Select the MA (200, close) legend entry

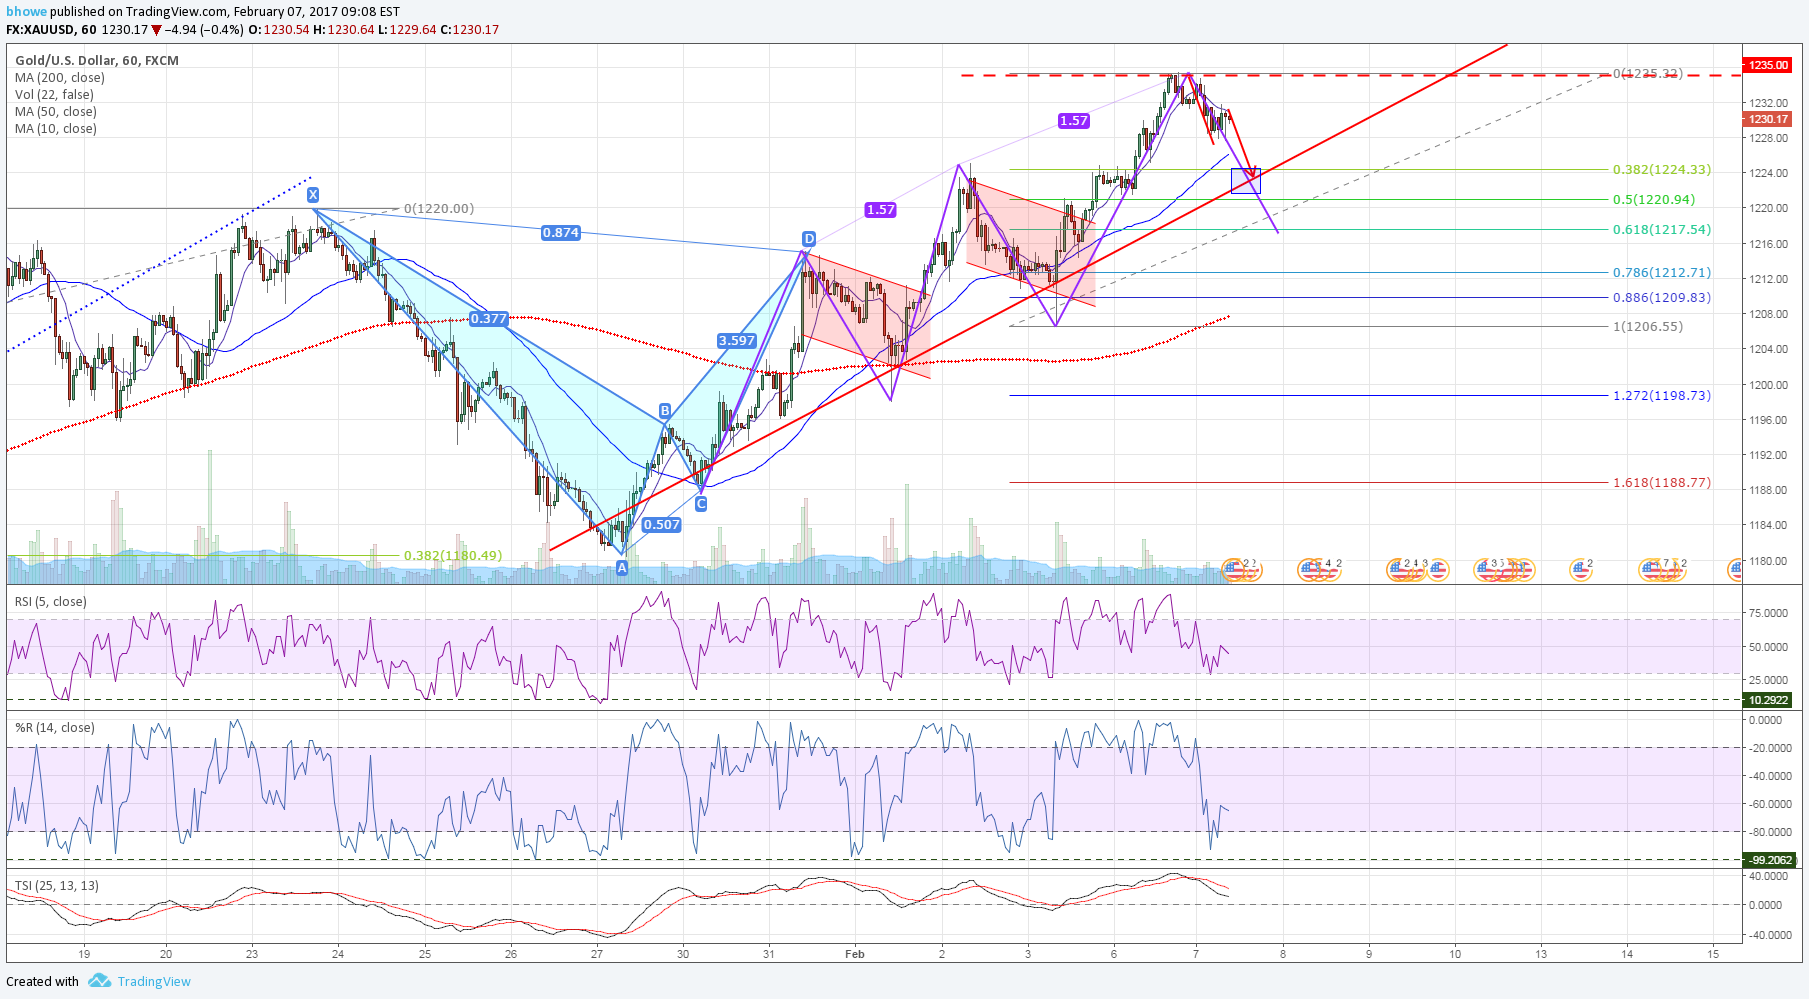click(60, 77)
